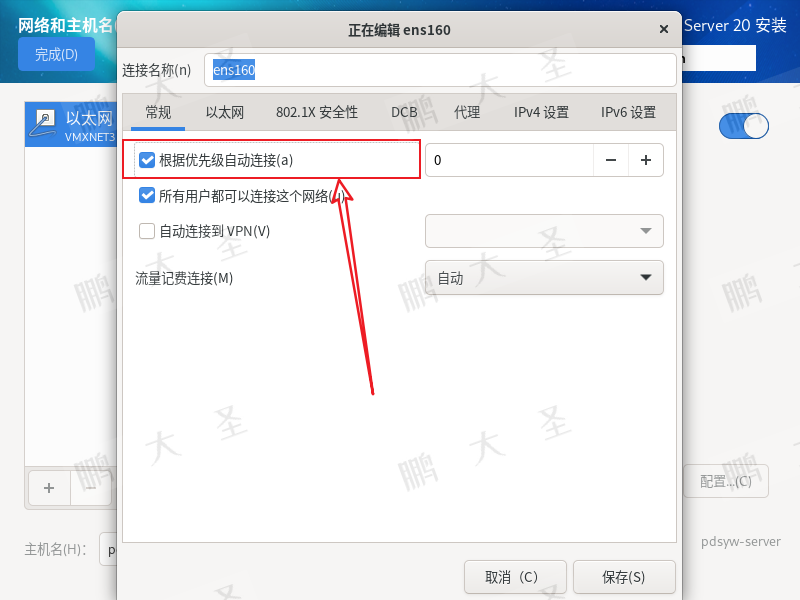Click the 取消(C) cancel button

(x=515, y=577)
